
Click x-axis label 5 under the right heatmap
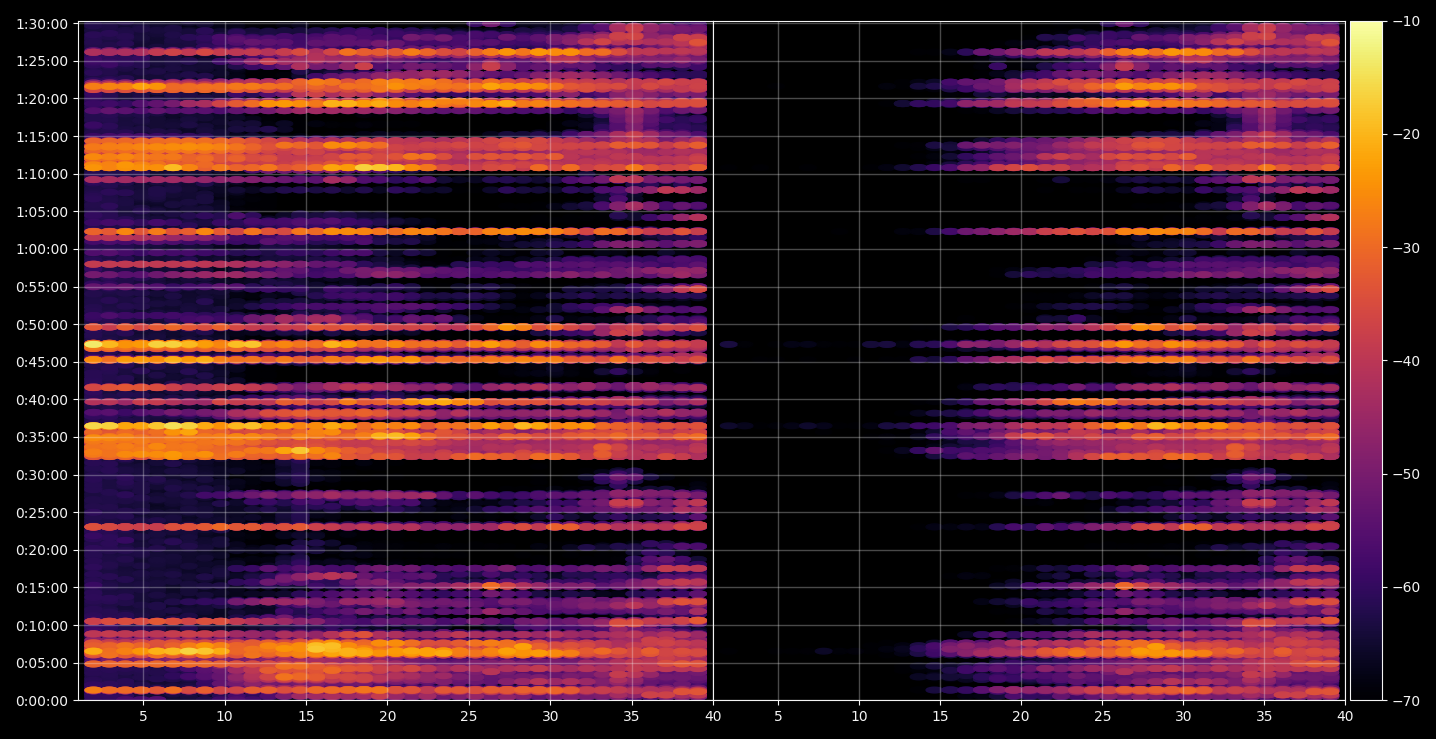point(777,717)
